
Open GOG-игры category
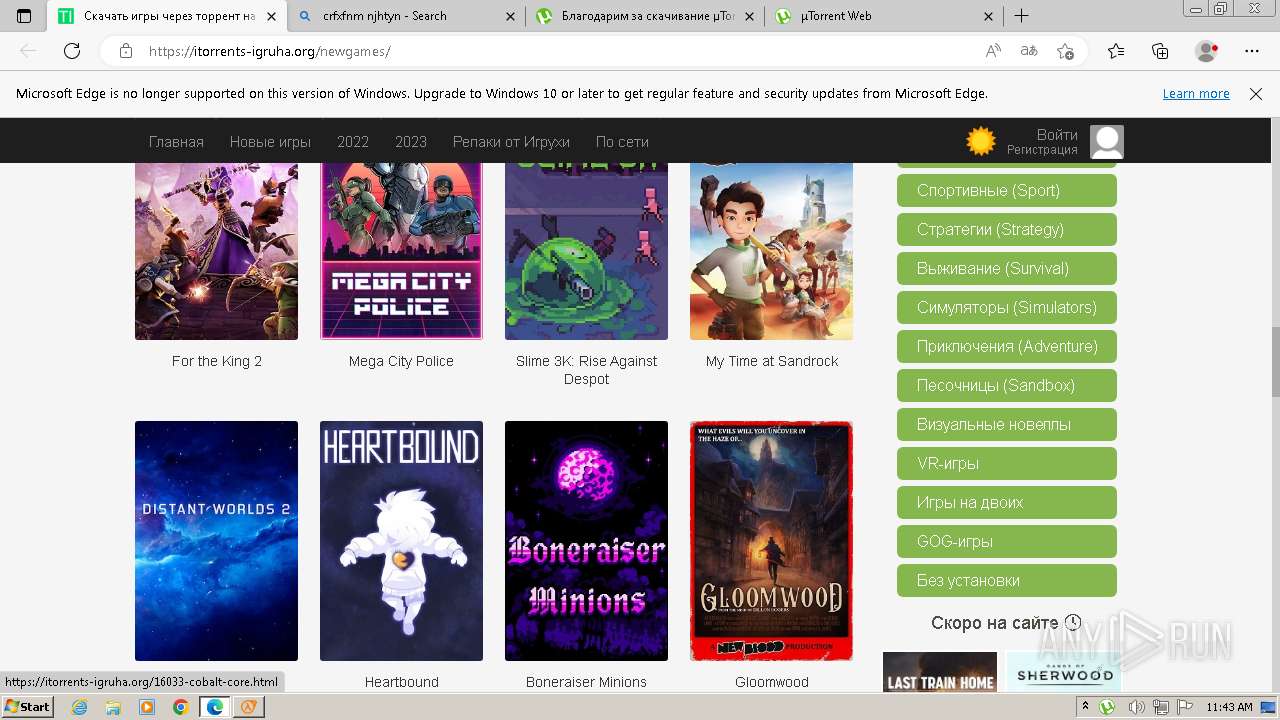pos(1007,541)
